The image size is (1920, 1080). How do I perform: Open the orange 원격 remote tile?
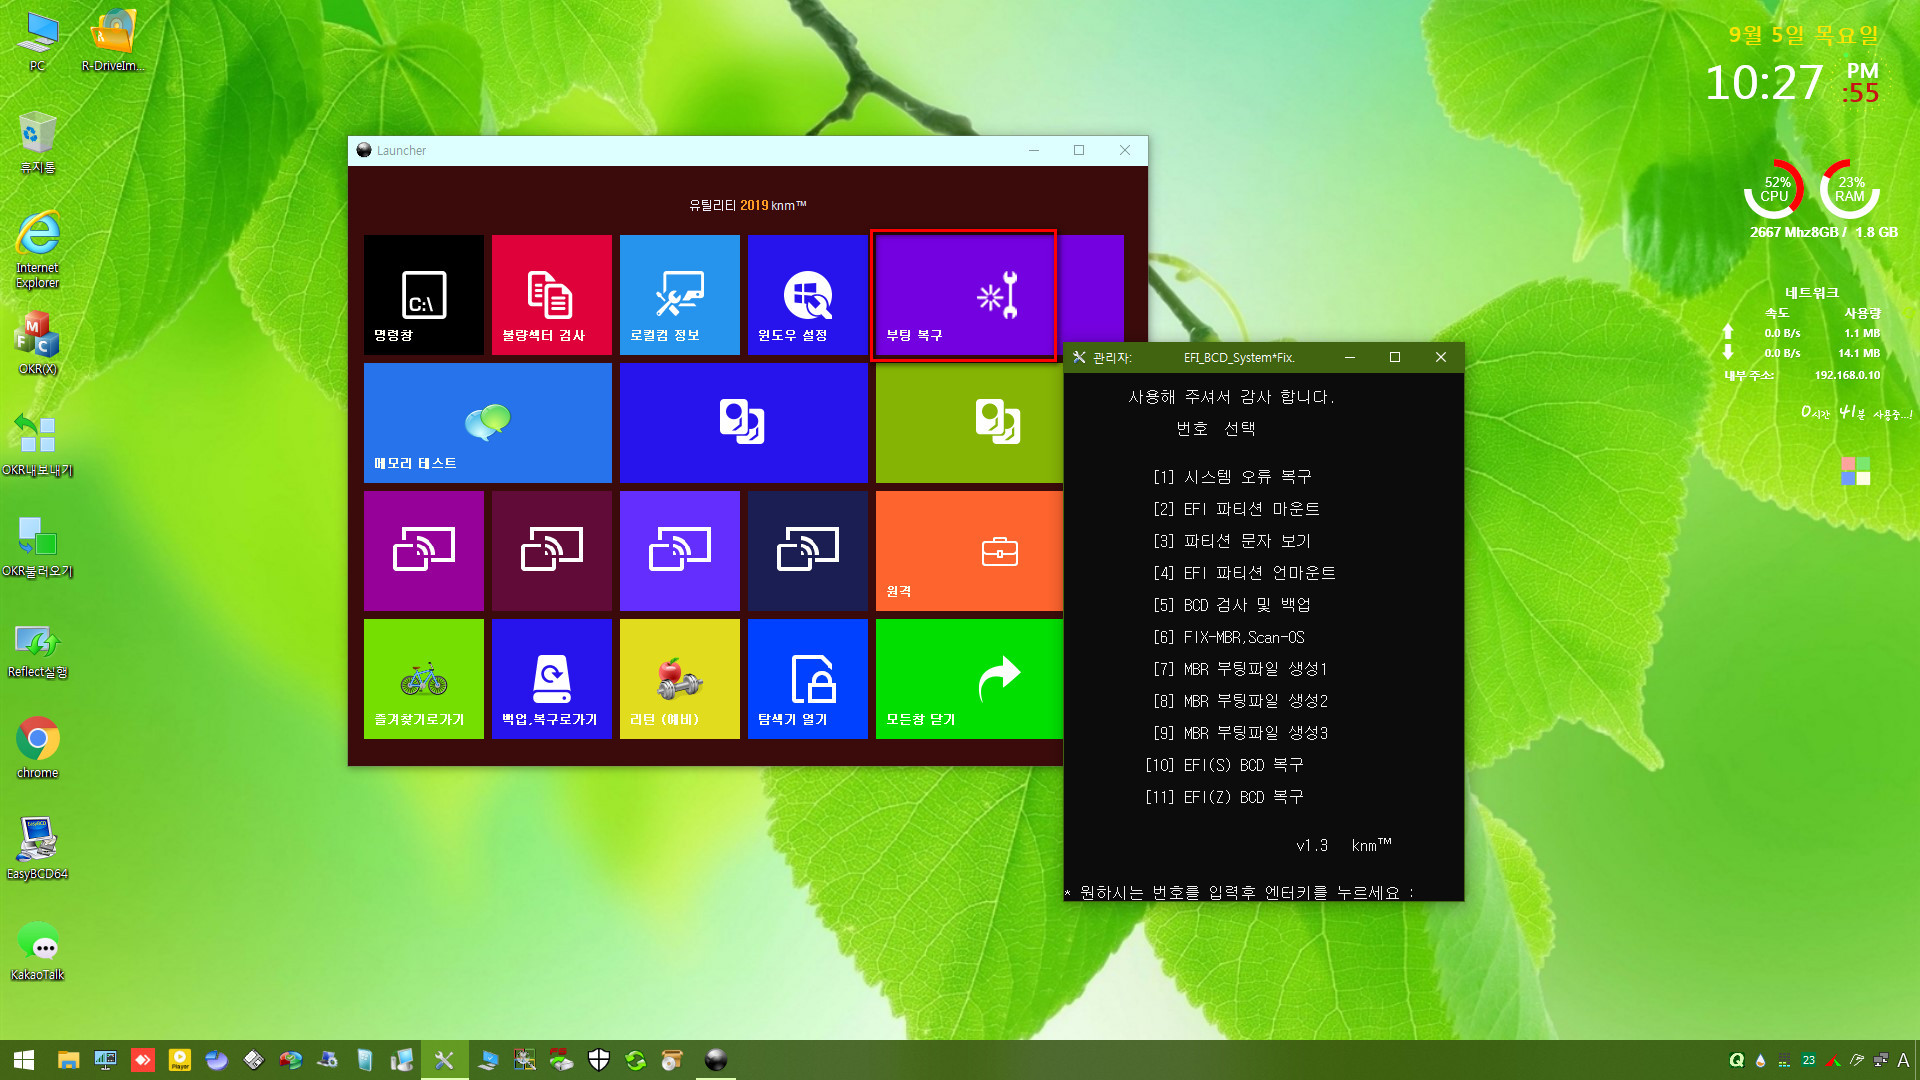[969, 551]
